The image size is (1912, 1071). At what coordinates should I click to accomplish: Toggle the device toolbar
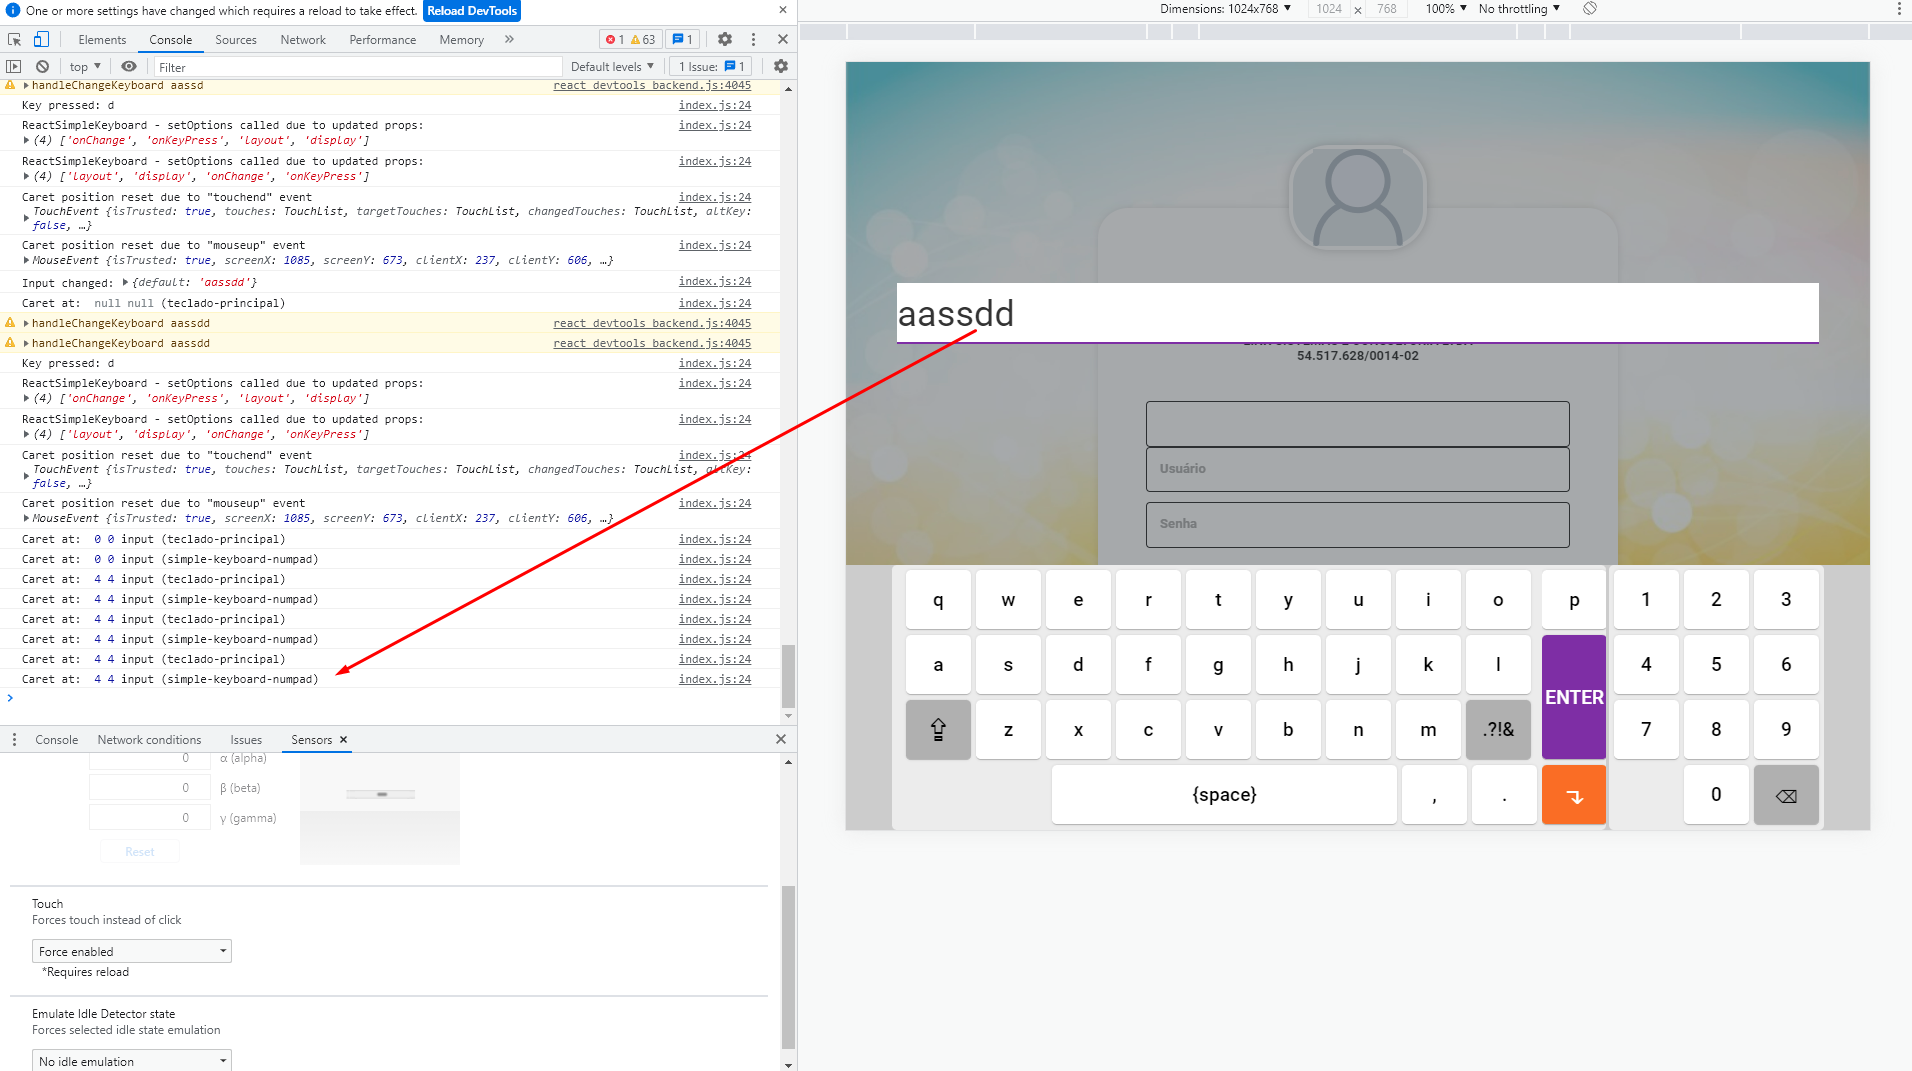pyautogui.click(x=40, y=39)
